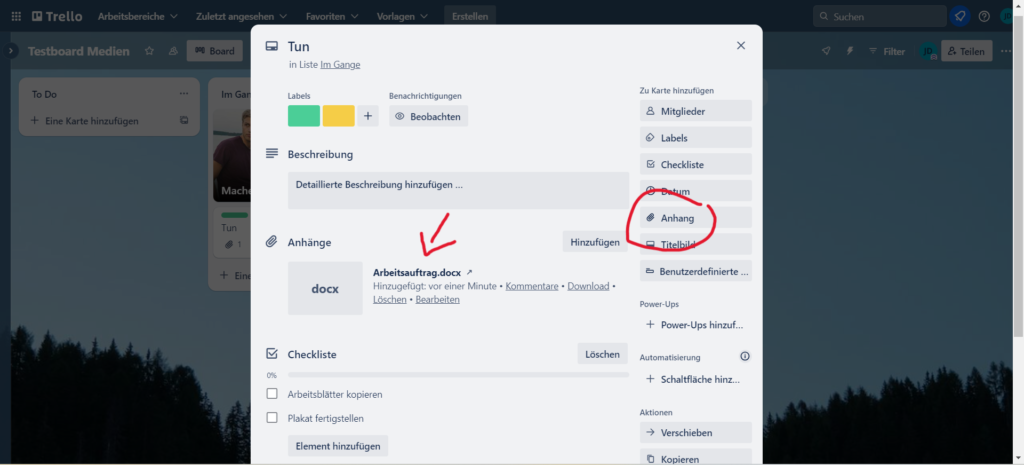Open the Power-Ups rocket icon in board bar
1024x465 pixels.
[826, 51]
